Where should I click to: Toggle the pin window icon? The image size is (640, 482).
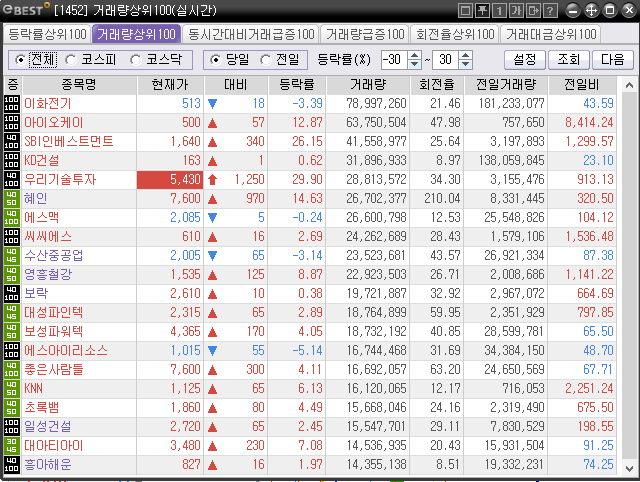pyautogui.click(x=482, y=11)
